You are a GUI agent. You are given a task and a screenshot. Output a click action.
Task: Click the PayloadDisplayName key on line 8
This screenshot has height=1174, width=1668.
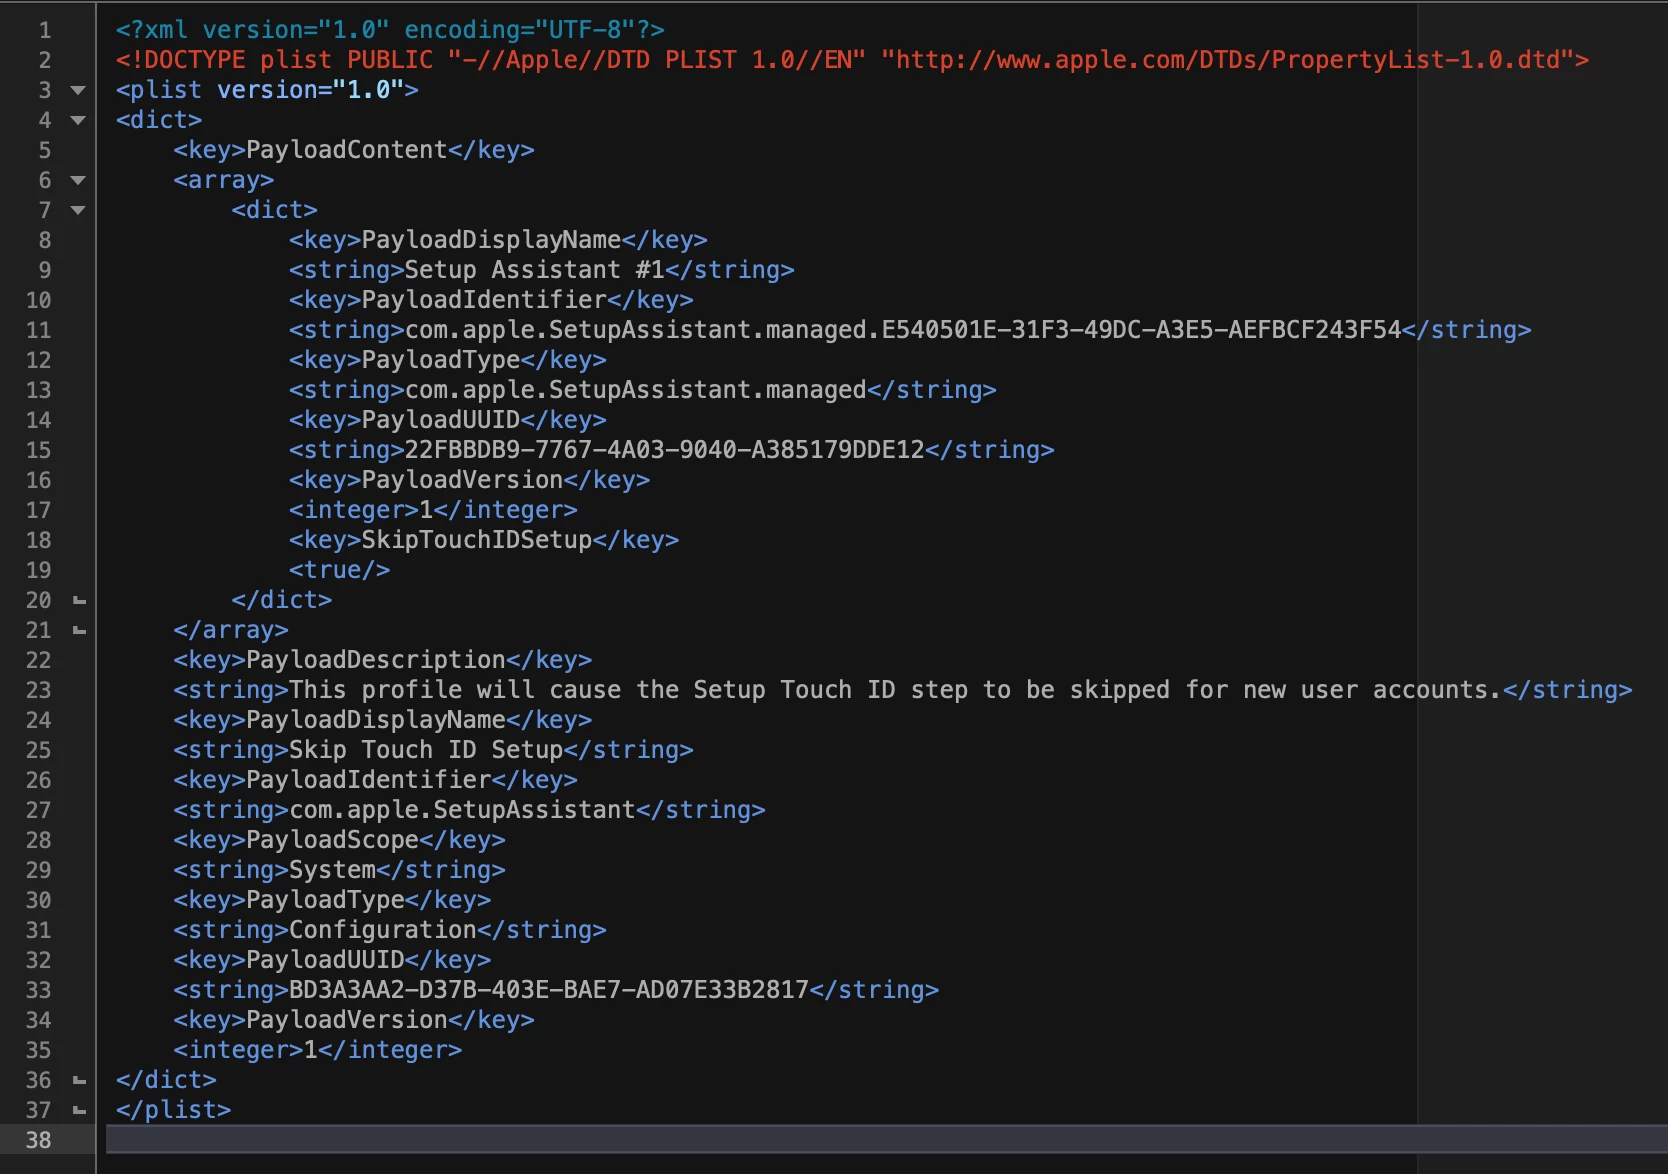tap(491, 240)
